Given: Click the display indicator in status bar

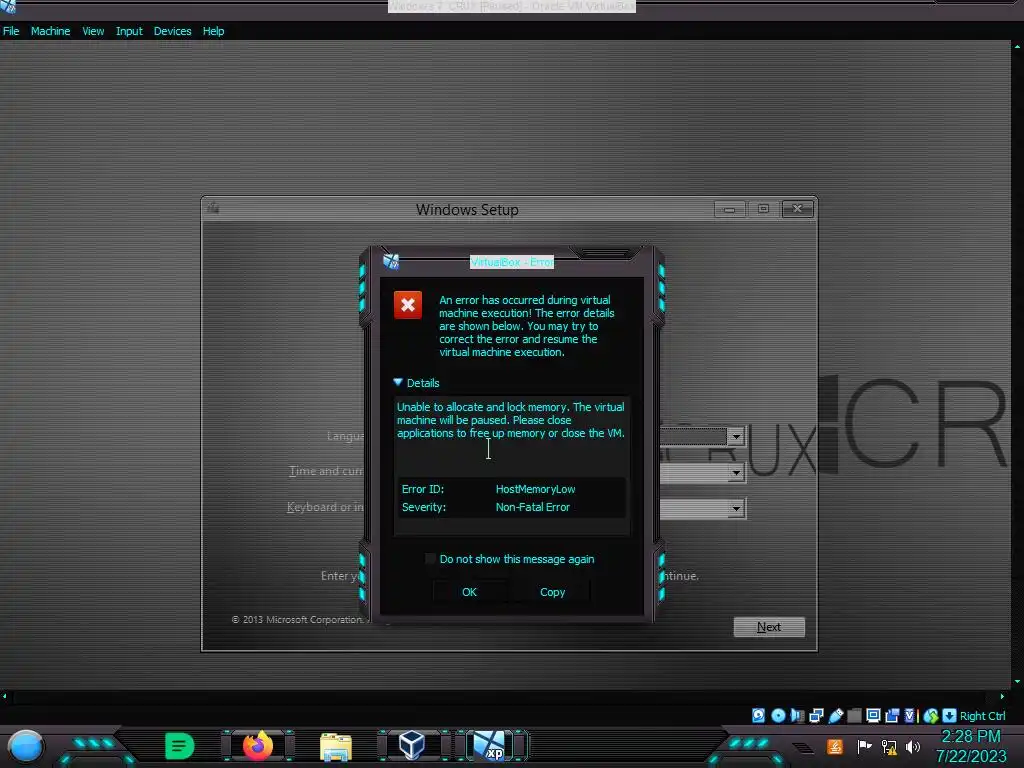Looking at the screenshot, I should pos(873,716).
